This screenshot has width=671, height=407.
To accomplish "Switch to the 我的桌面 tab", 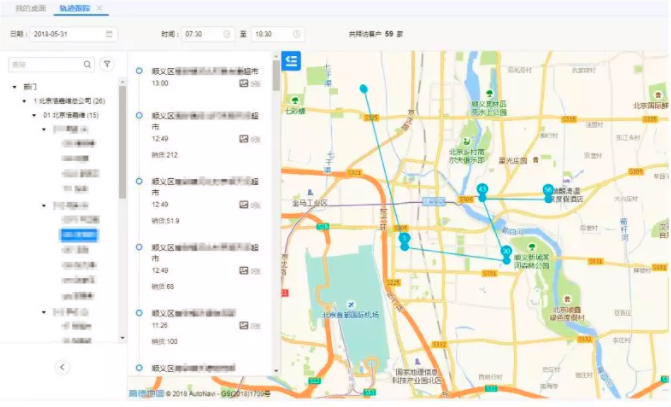I will 30,8.
